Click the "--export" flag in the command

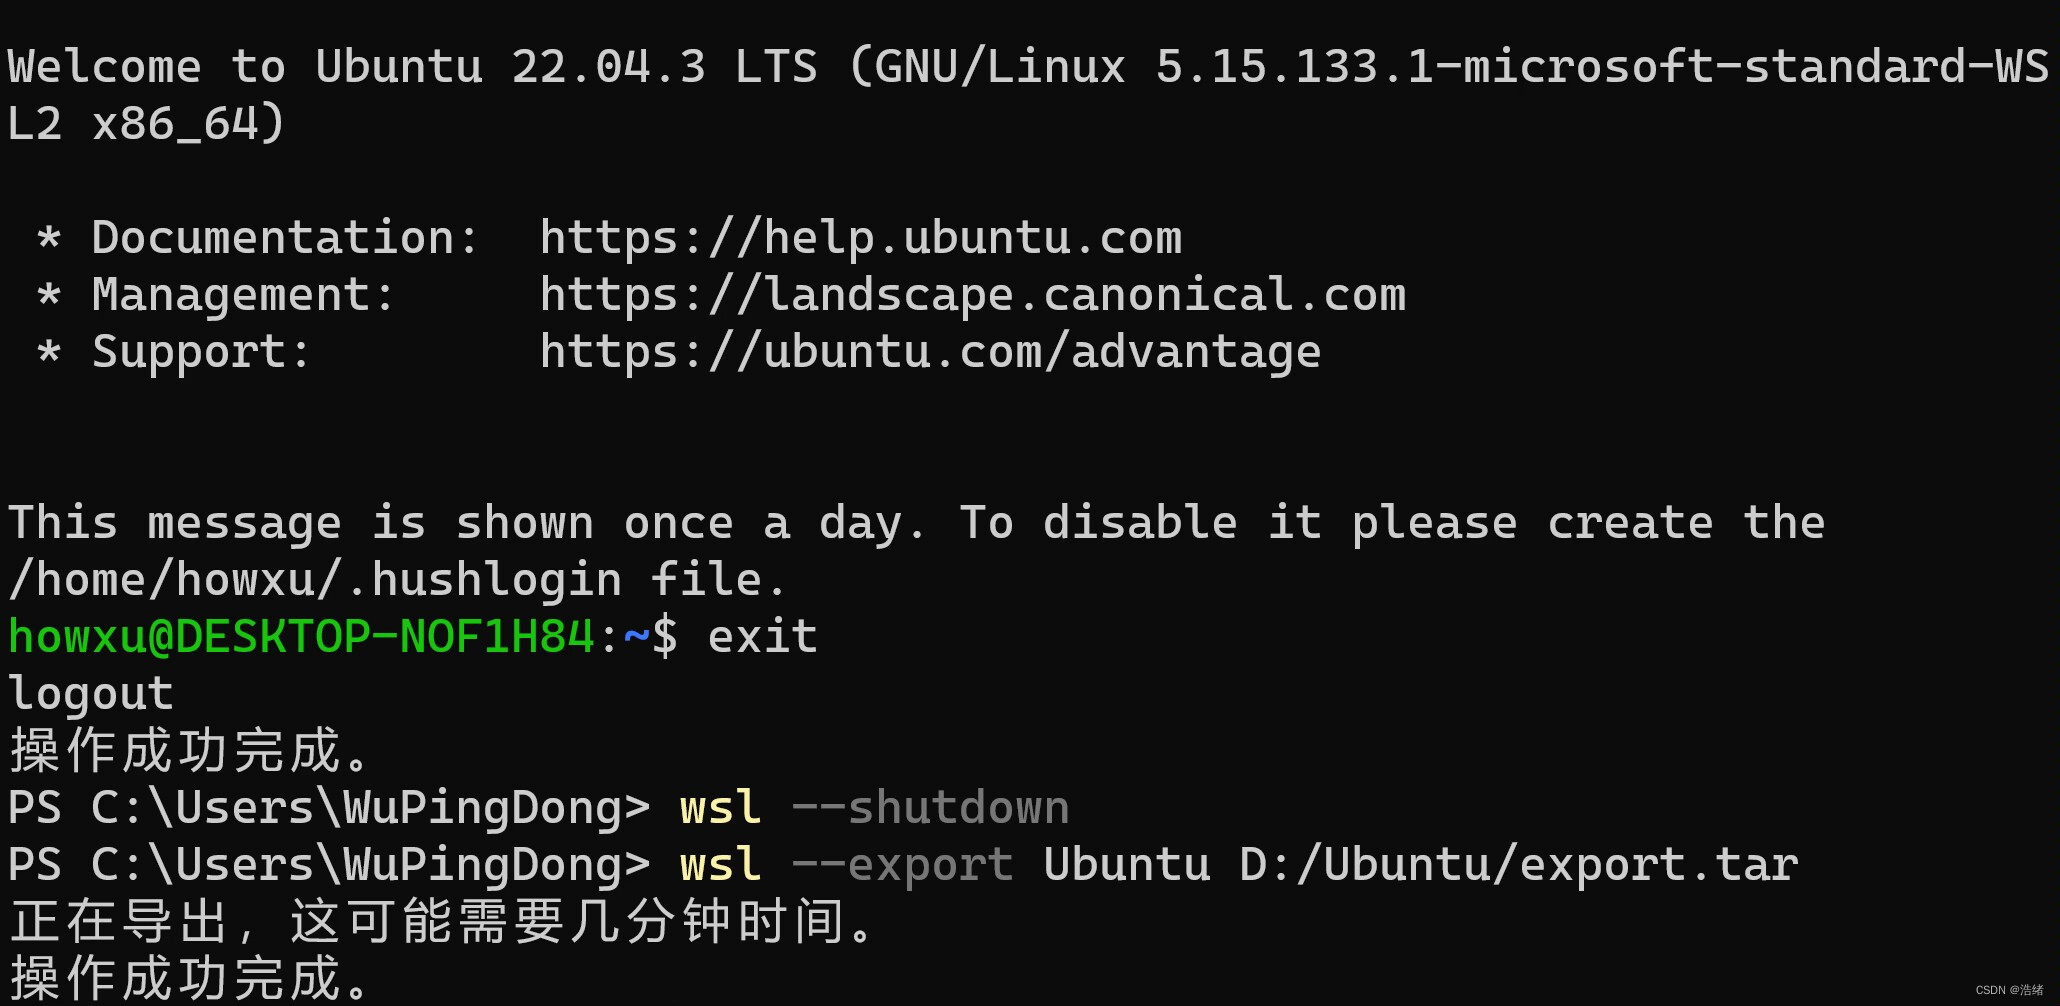[901, 865]
